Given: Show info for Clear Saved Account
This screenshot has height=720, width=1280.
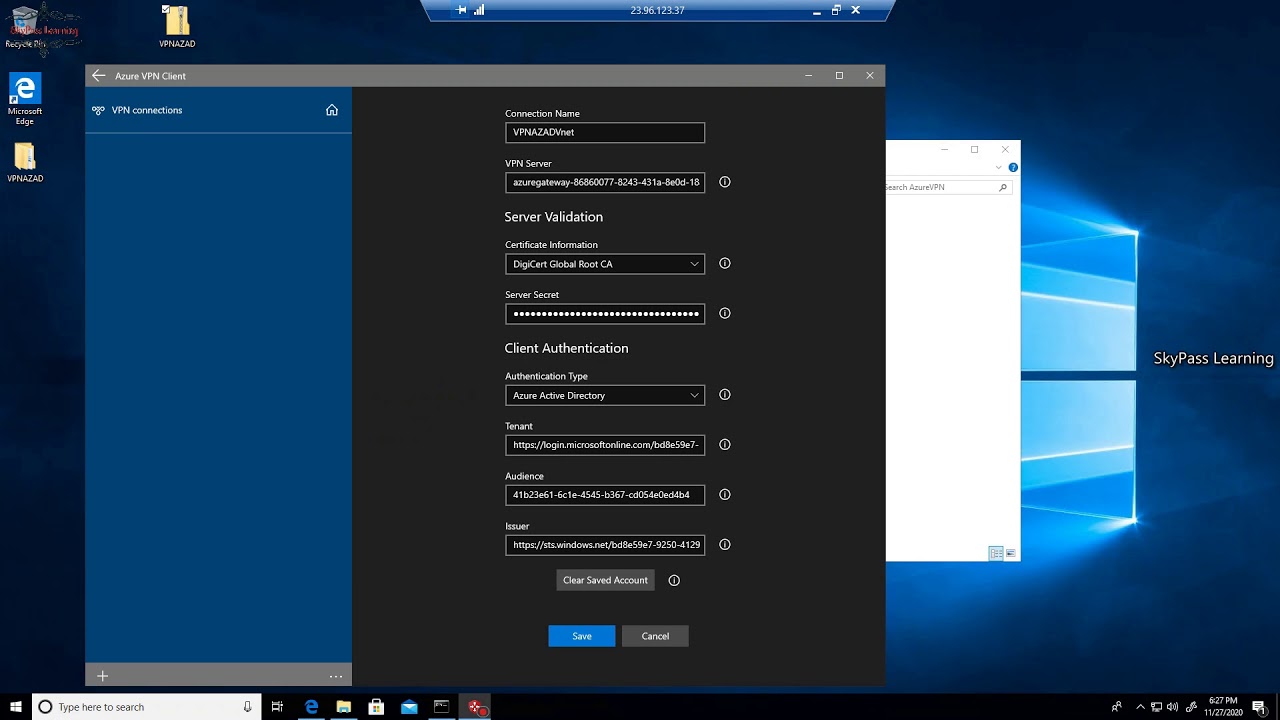Looking at the screenshot, I should pos(674,580).
